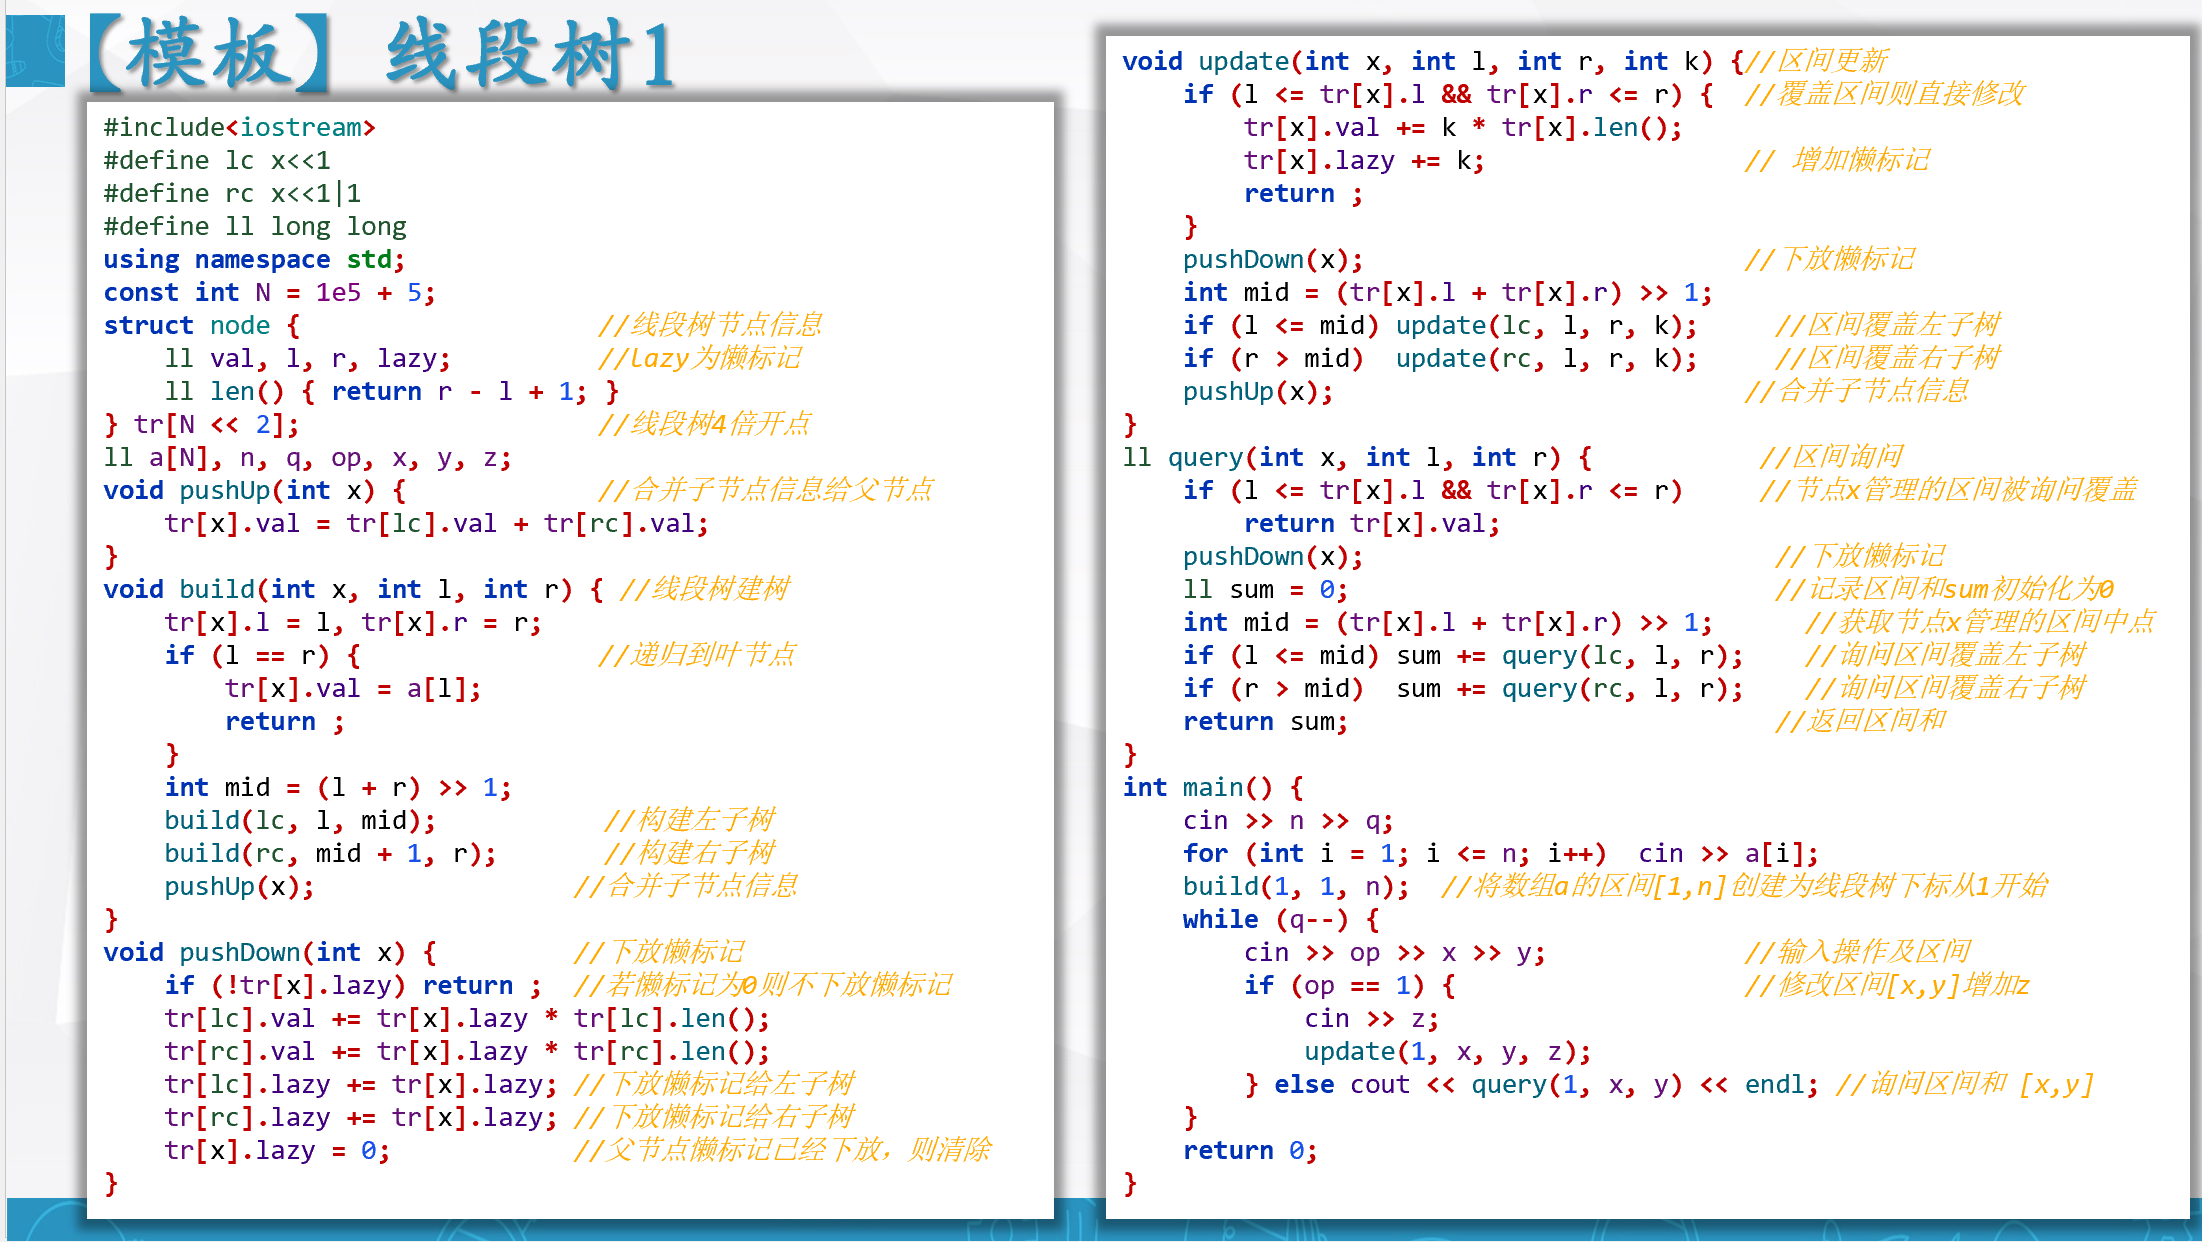Click the #include<iostream> directive

click(x=240, y=127)
